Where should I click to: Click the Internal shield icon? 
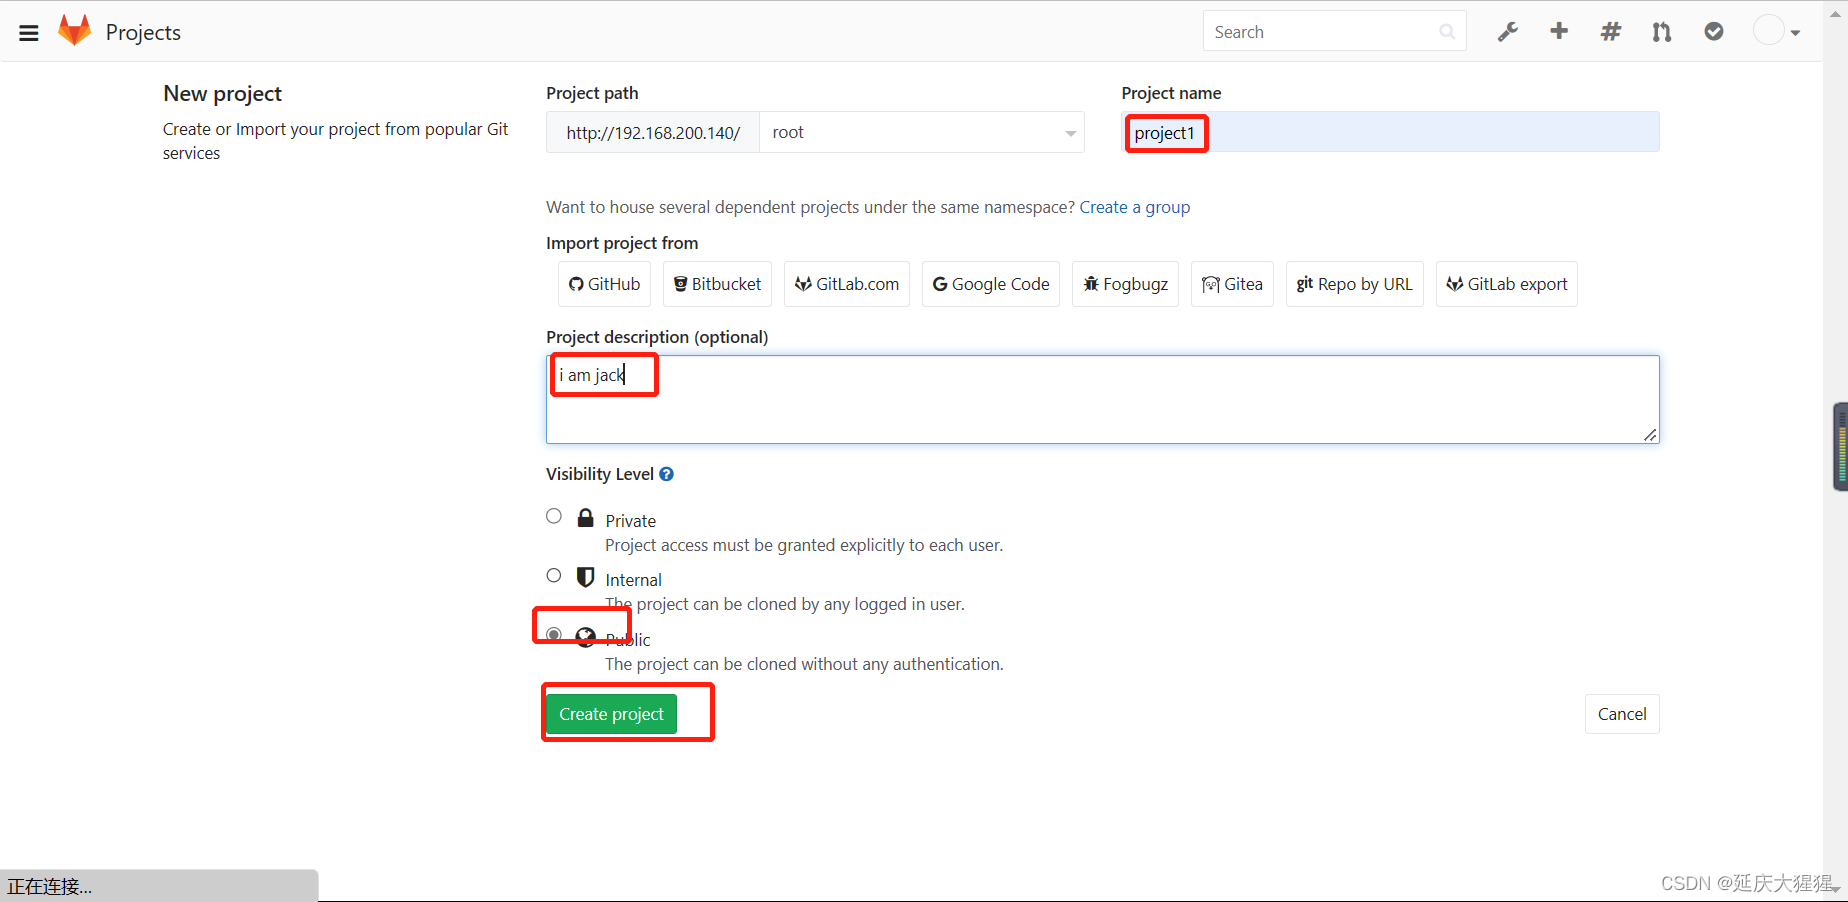tap(586, 577)
